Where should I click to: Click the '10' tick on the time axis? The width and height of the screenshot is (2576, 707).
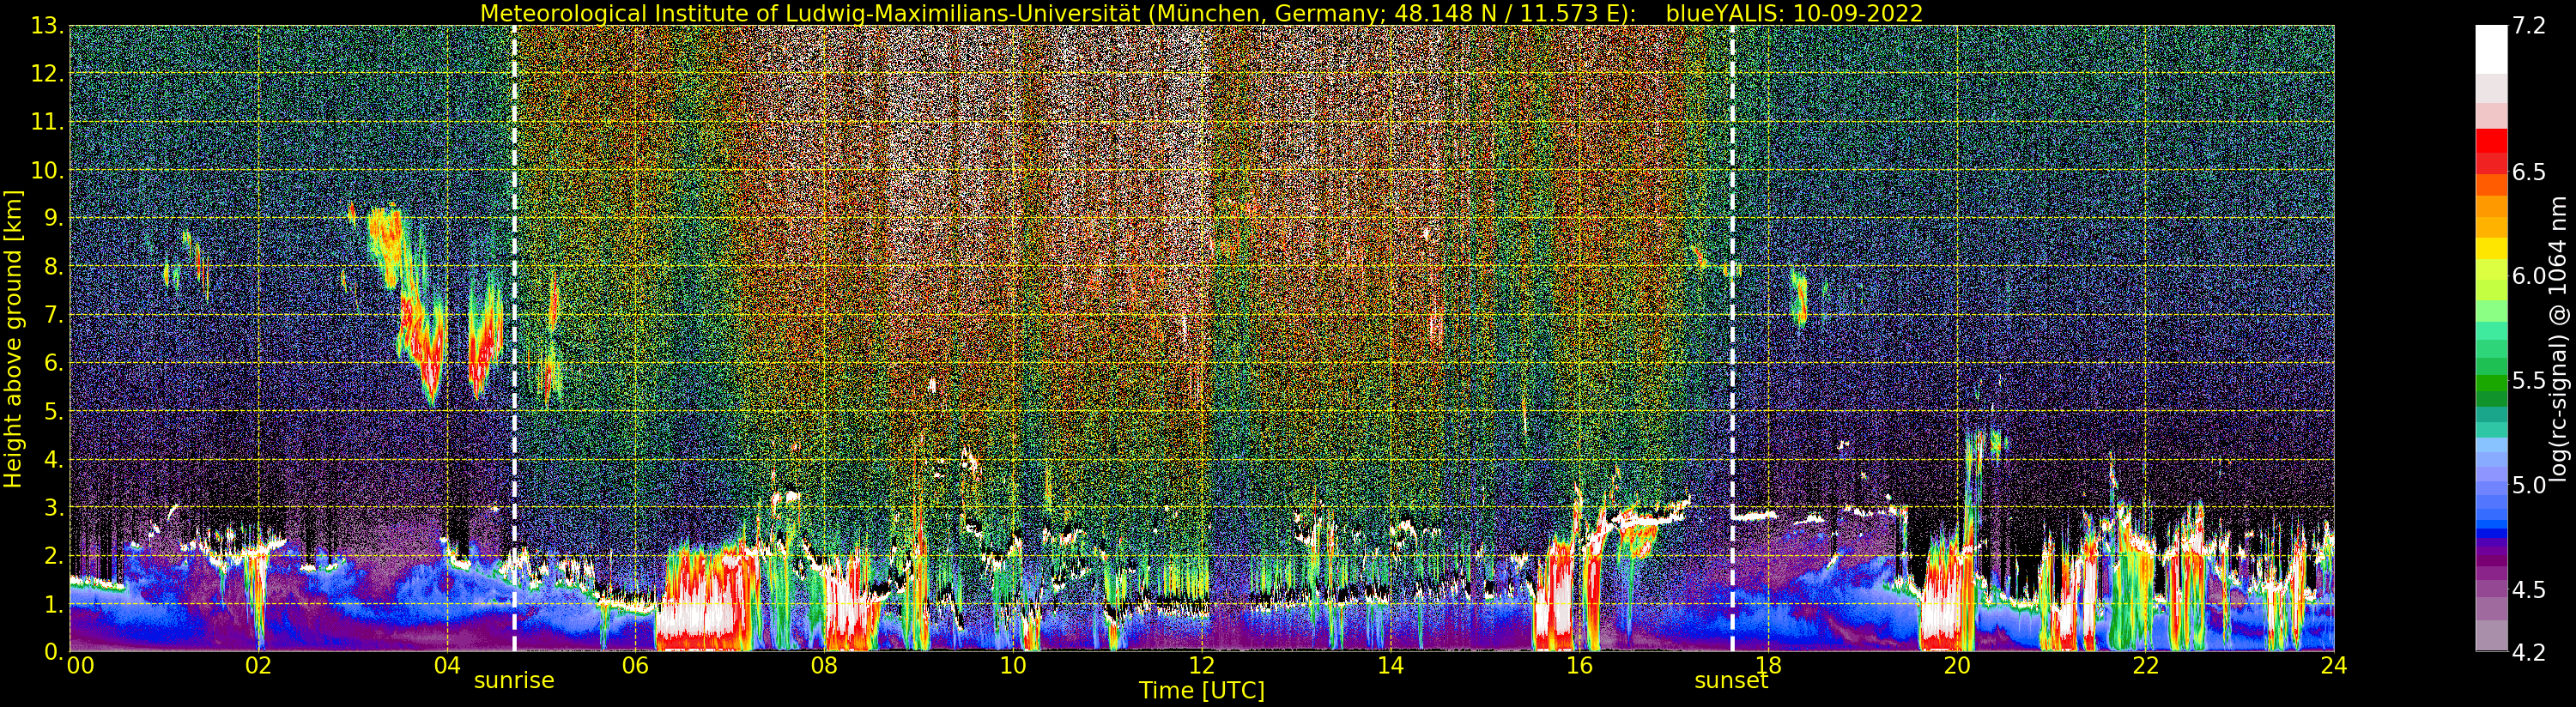pos(1013,666)
